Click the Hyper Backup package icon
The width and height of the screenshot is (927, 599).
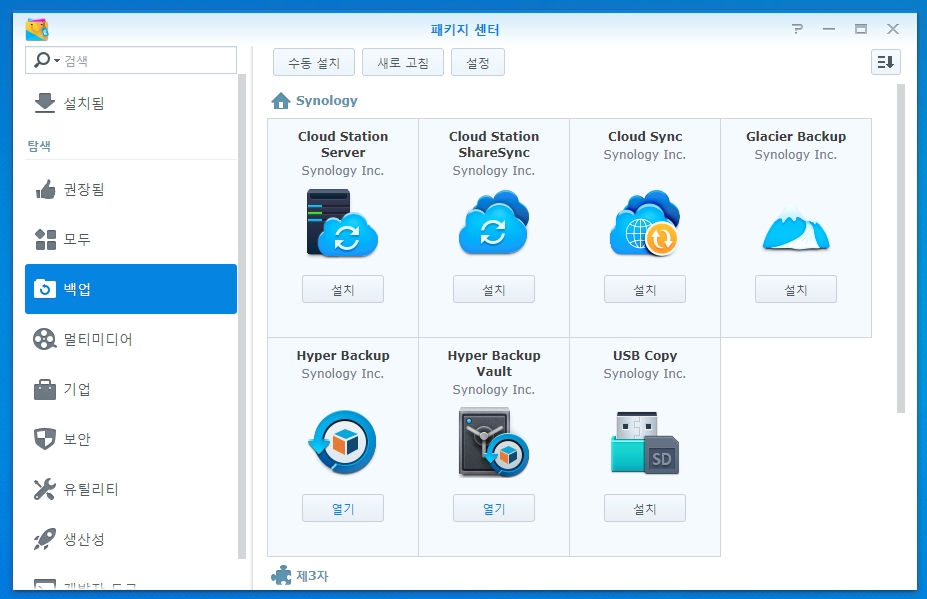click(342, 442)
